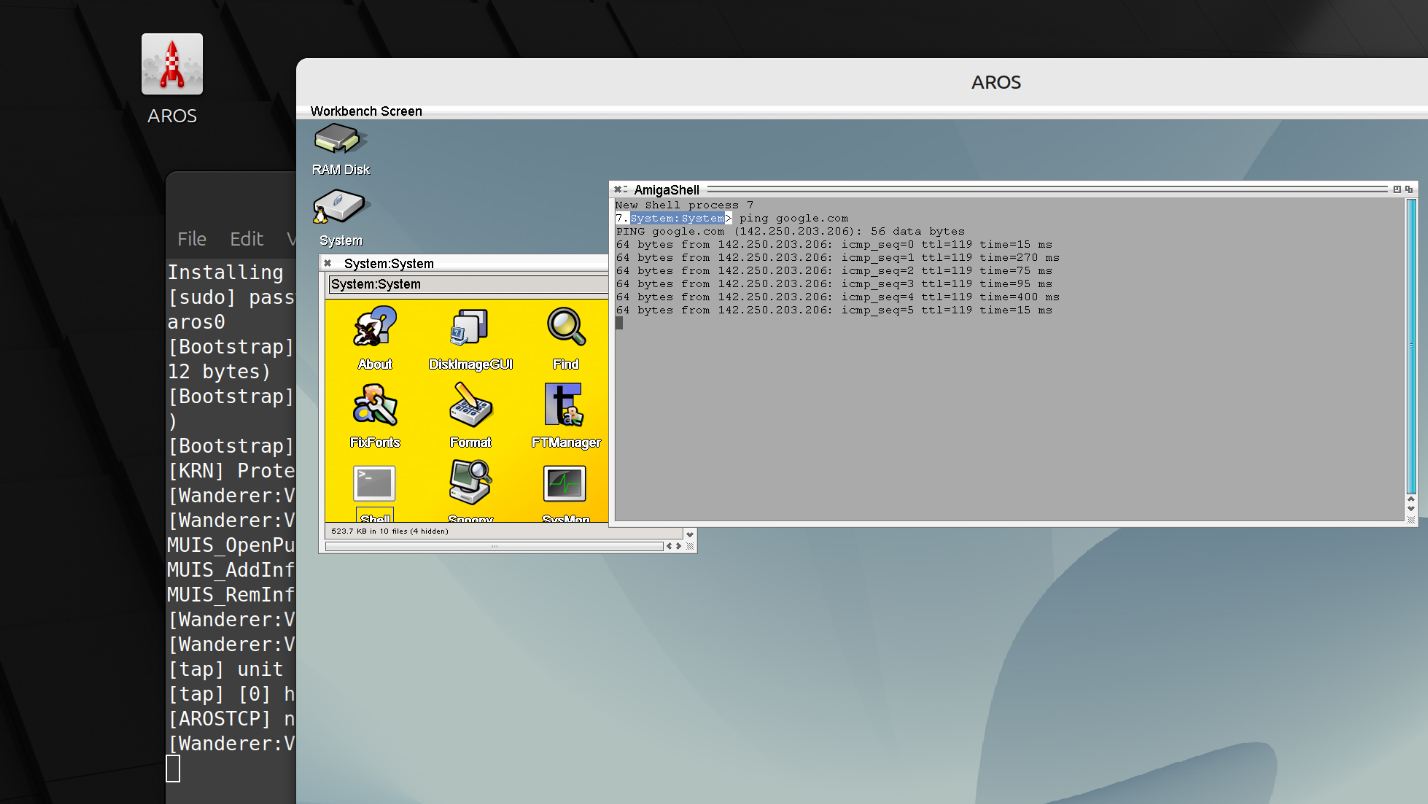Click the highlighted System:System shell prompt
The width and height of the screenshot is (1428, 804).
click(677, 218)
